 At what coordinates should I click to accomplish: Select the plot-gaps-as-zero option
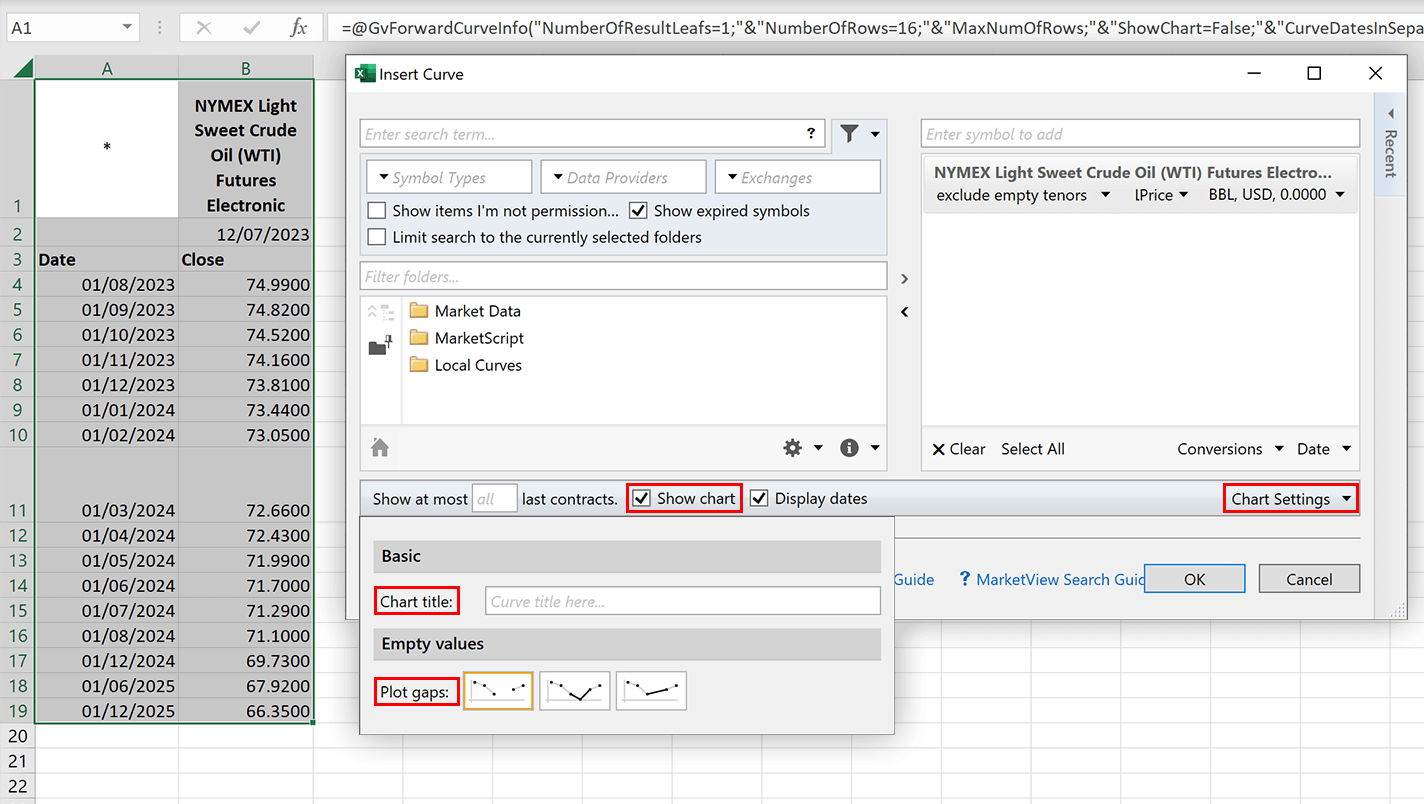click(x=575, y=690)
